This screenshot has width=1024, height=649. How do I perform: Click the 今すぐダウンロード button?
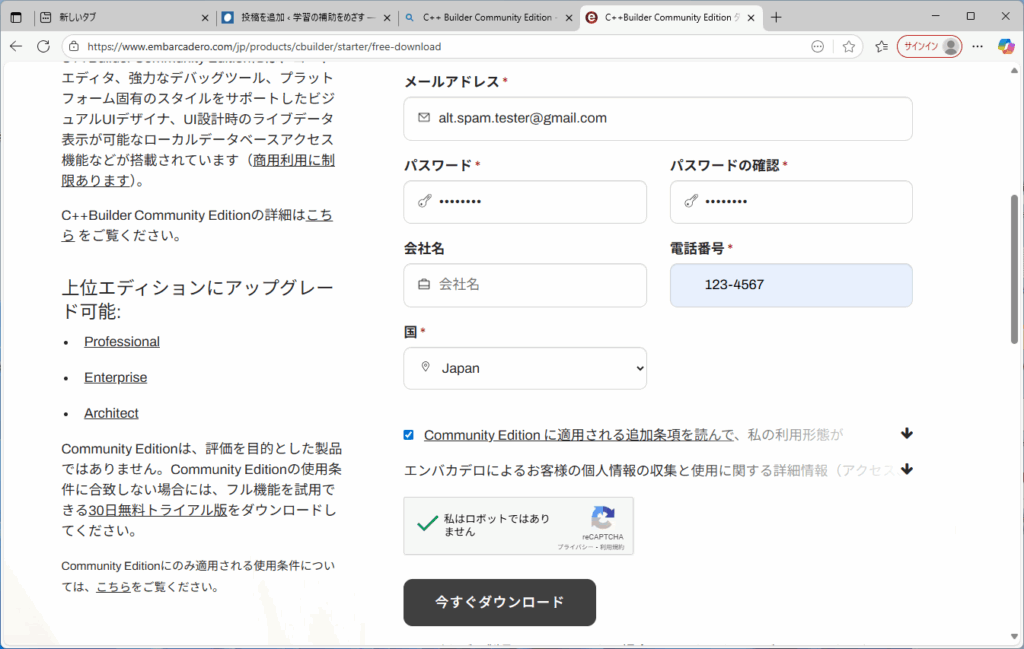coord(500,603)
